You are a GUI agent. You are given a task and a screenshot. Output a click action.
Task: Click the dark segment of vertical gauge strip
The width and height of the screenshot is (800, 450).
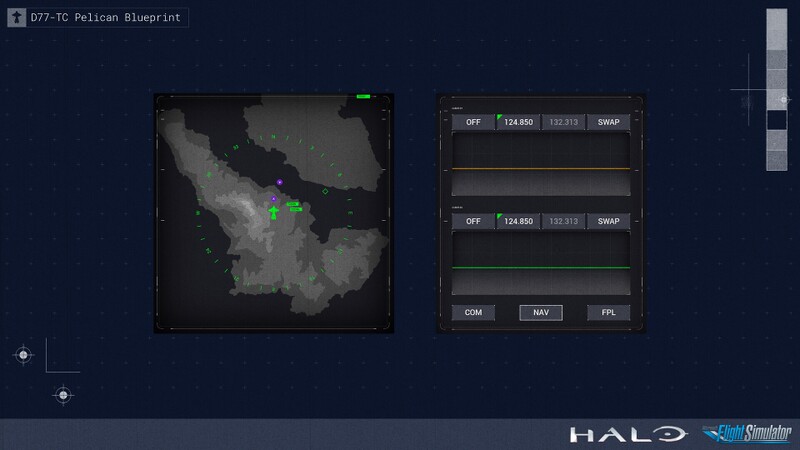pyautogui.click(x=777, y=120)
